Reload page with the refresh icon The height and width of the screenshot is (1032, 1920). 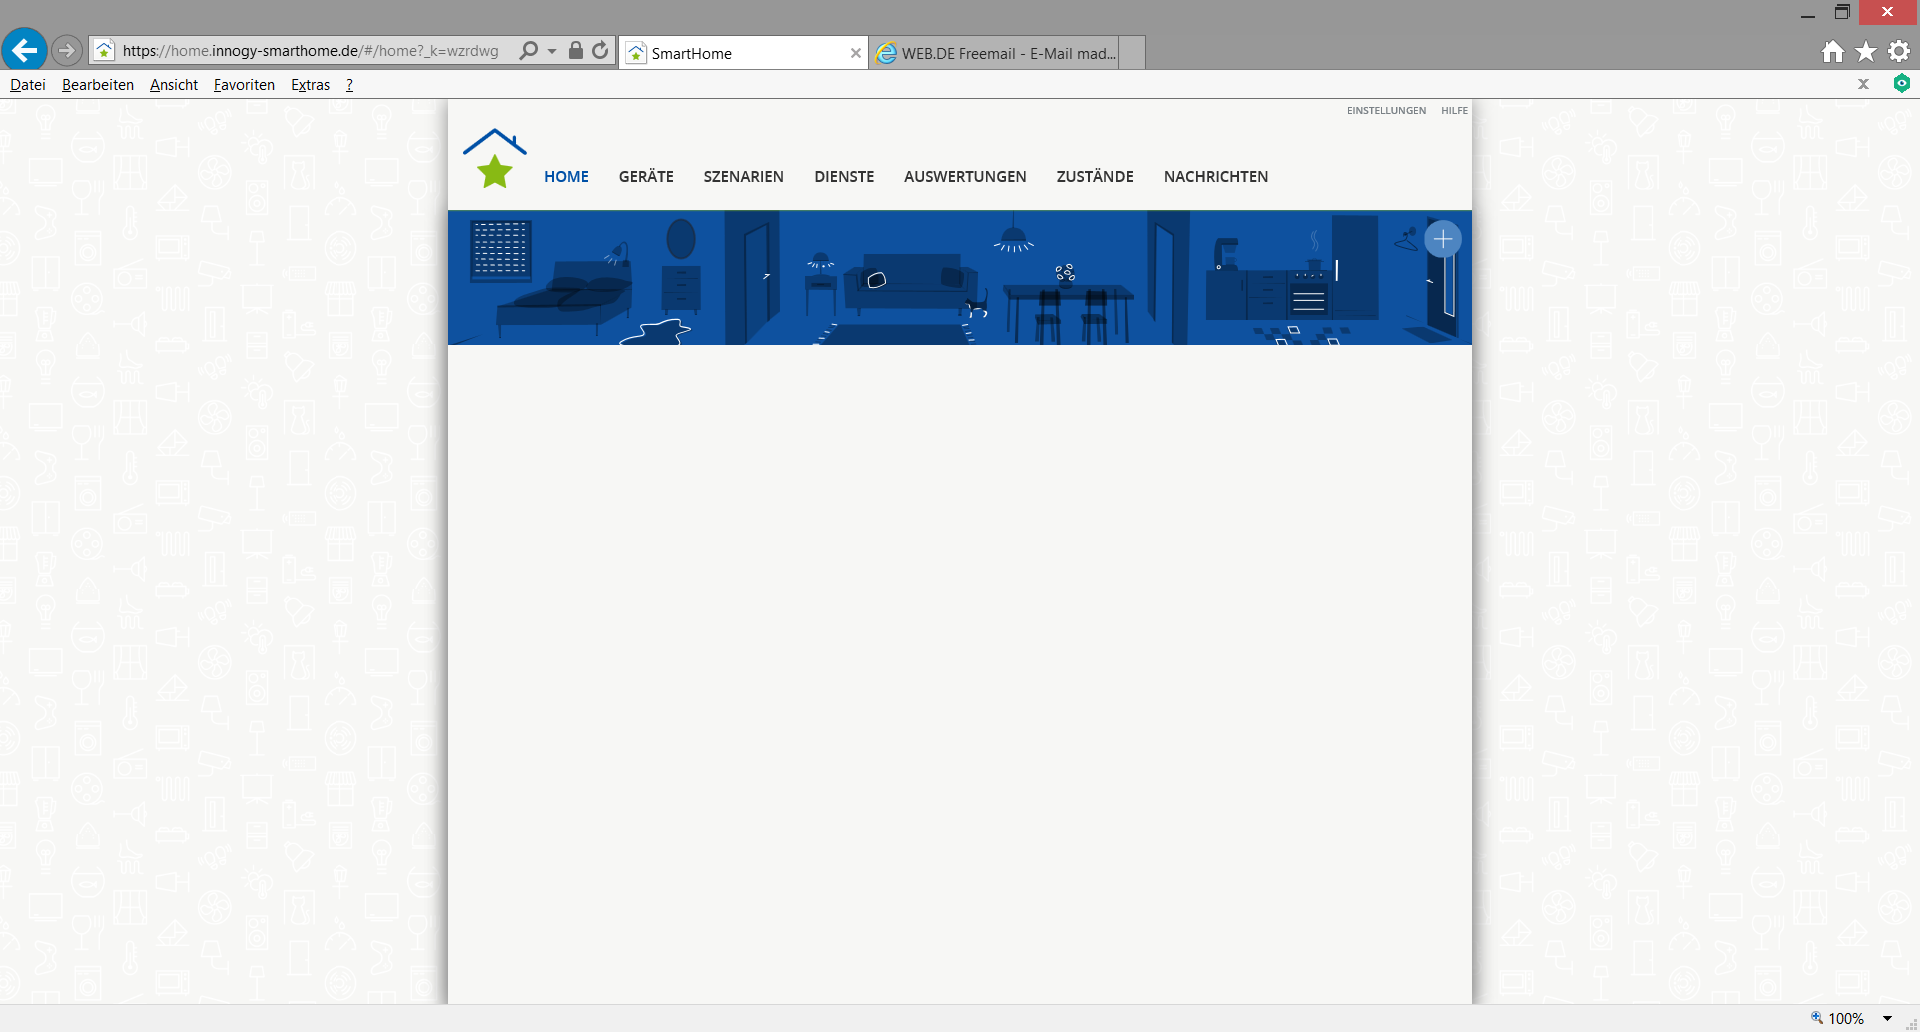pos(600,51)
